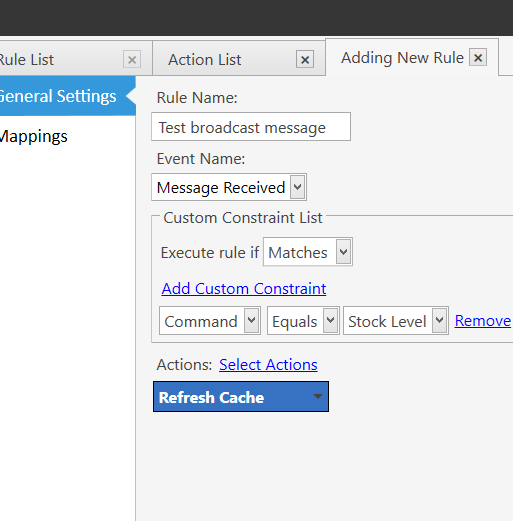Remove the Command Equals Stock Level constraint

pyautogui.click(x=482, y=321)
